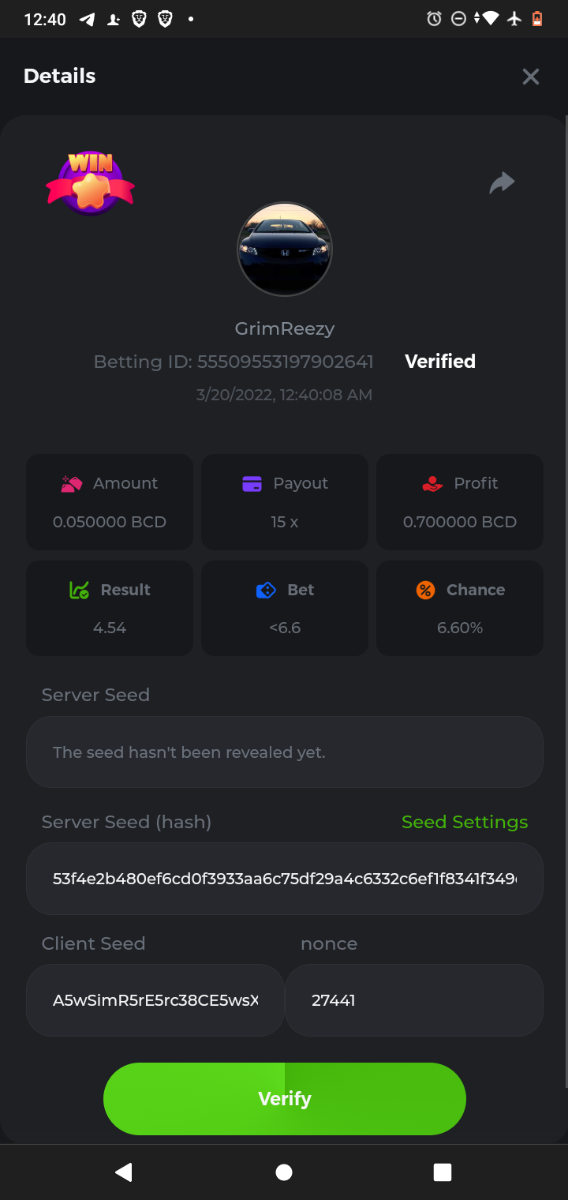Tap the WIN badge icon
Viewport: 568px width, 1200px height.
point(90,182)
